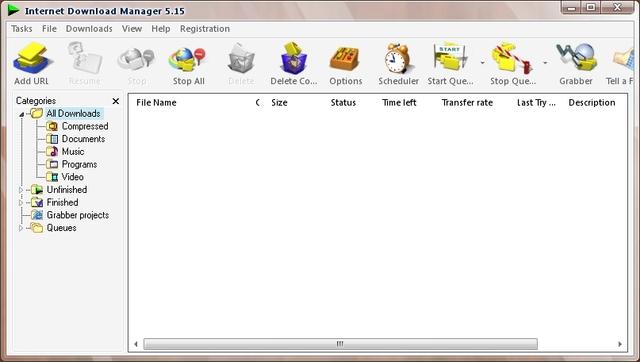Expand the Queues tree node
The width and height of the screenshot is (640, 362).
click(x=21, y=228)
